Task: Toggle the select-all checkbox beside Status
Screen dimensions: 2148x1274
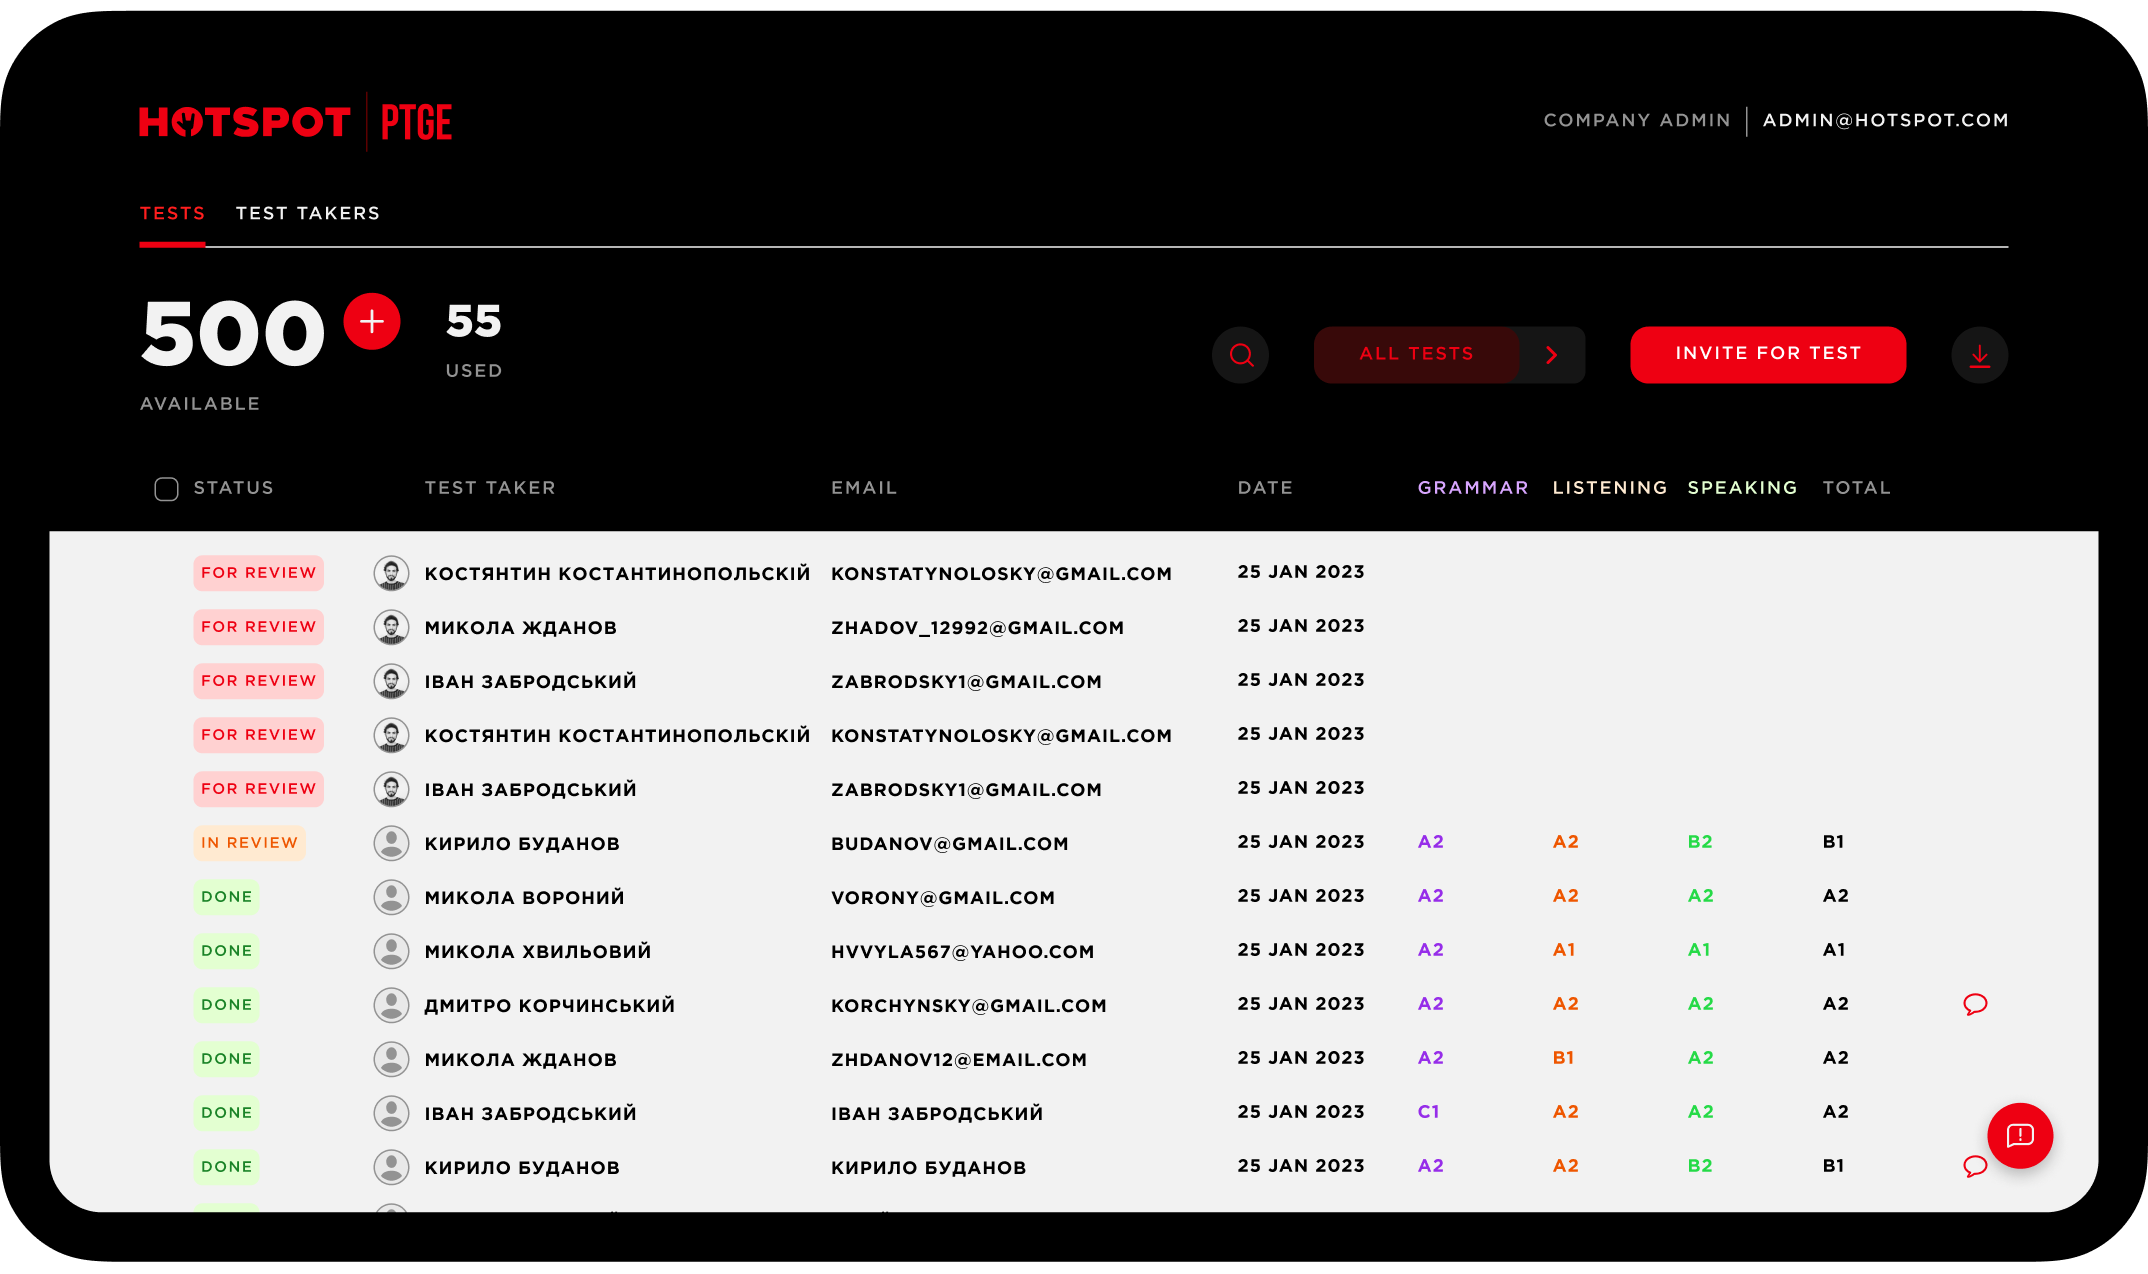Action: click(166, 489)
